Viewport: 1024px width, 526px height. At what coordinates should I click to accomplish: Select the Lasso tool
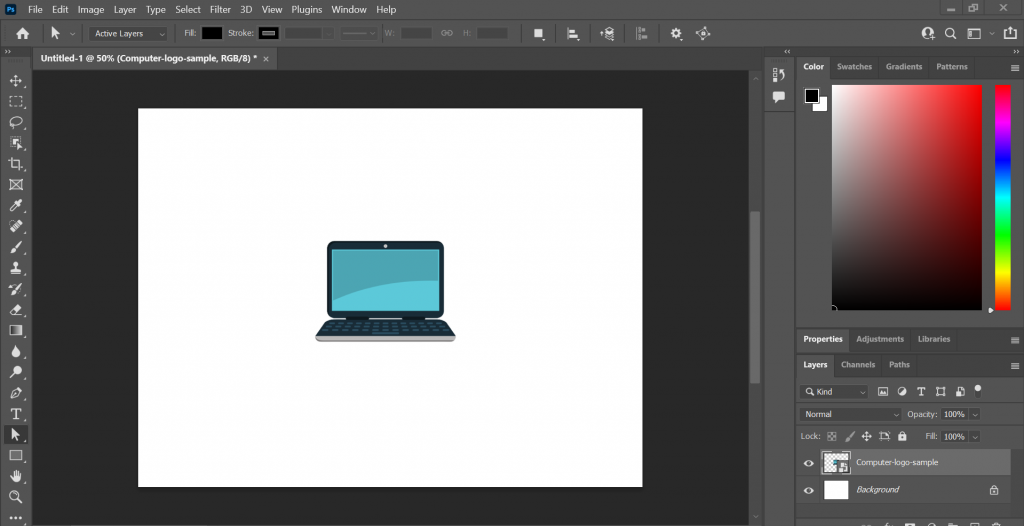point(16,122)
